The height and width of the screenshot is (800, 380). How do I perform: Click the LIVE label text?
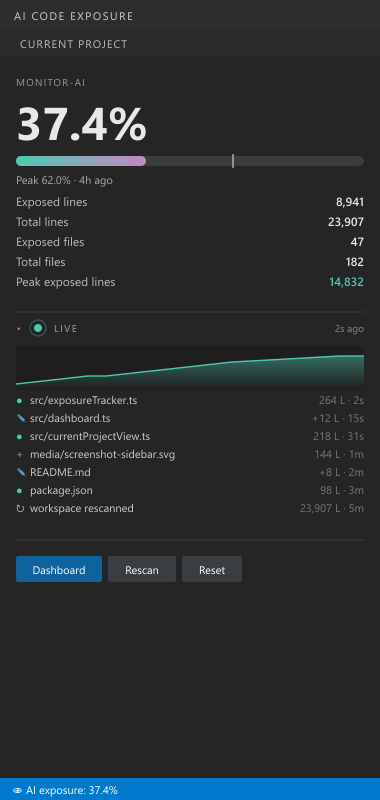point(66,329)
